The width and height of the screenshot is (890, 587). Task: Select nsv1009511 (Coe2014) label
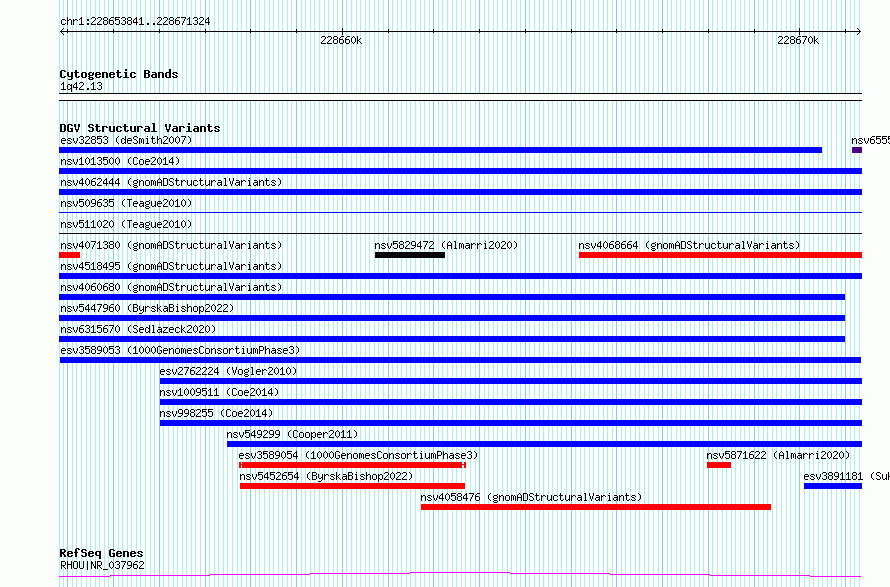(219, 392)
